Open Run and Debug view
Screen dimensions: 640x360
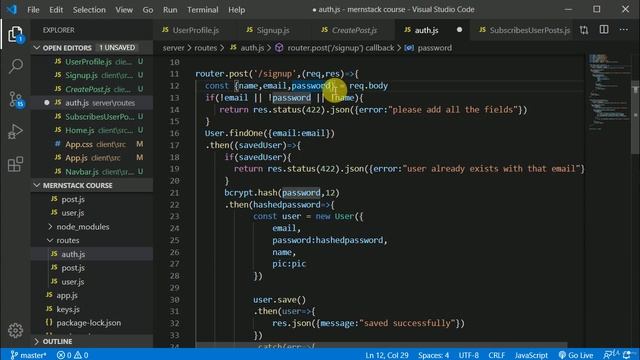point(16,131)
